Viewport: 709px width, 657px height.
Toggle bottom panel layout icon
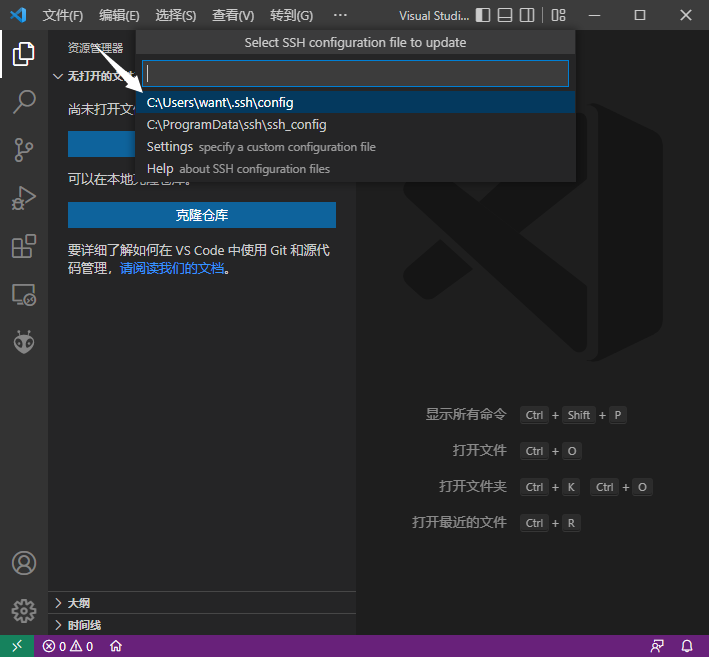tap(505, 15)
